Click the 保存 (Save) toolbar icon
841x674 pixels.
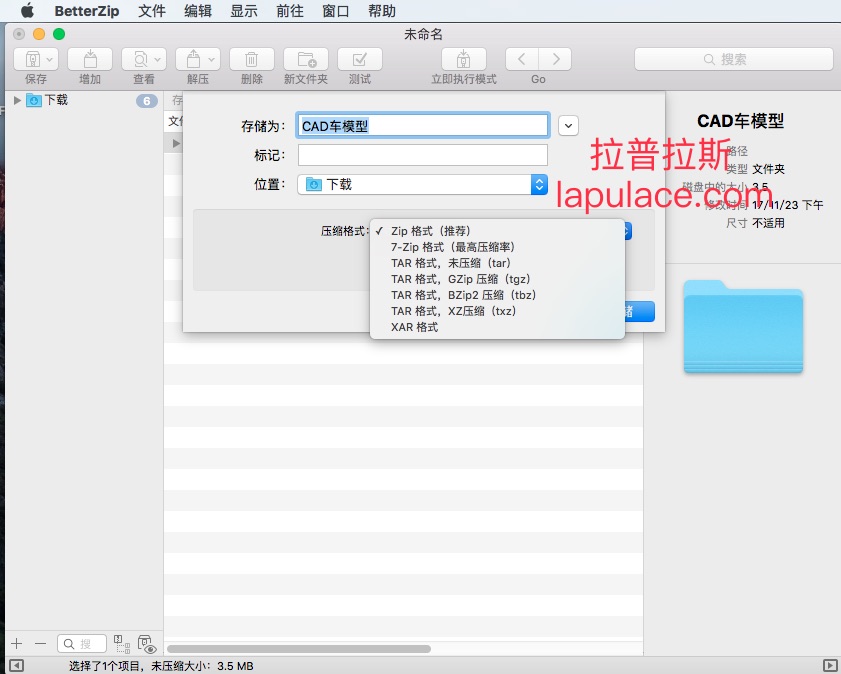click(x=36, y=60)
